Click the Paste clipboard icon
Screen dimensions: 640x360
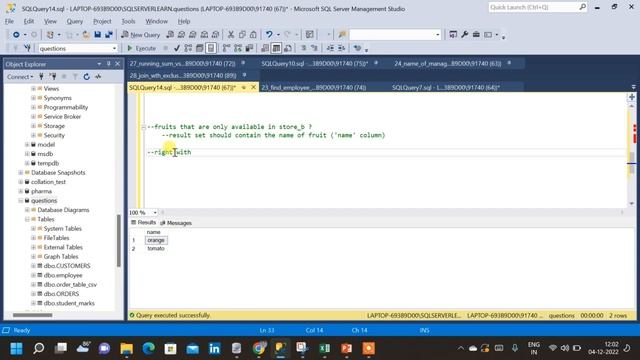253,35
